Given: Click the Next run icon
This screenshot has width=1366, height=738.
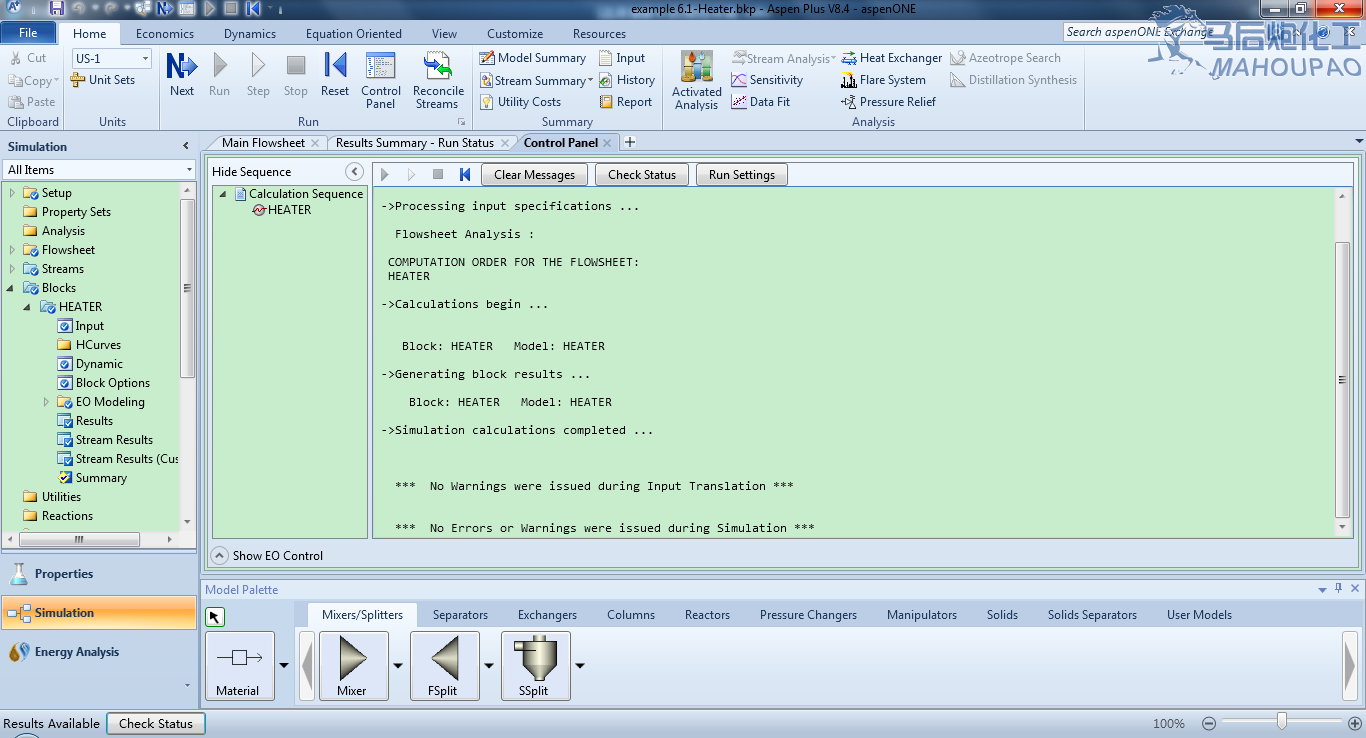Looking at the screenshot, I should [182, 75].
